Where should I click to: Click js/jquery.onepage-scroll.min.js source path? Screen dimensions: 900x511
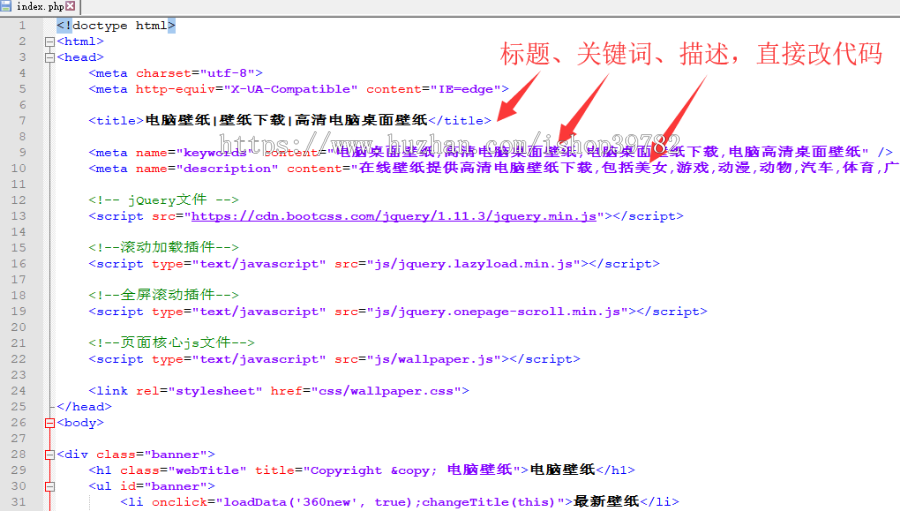[497, 312]
